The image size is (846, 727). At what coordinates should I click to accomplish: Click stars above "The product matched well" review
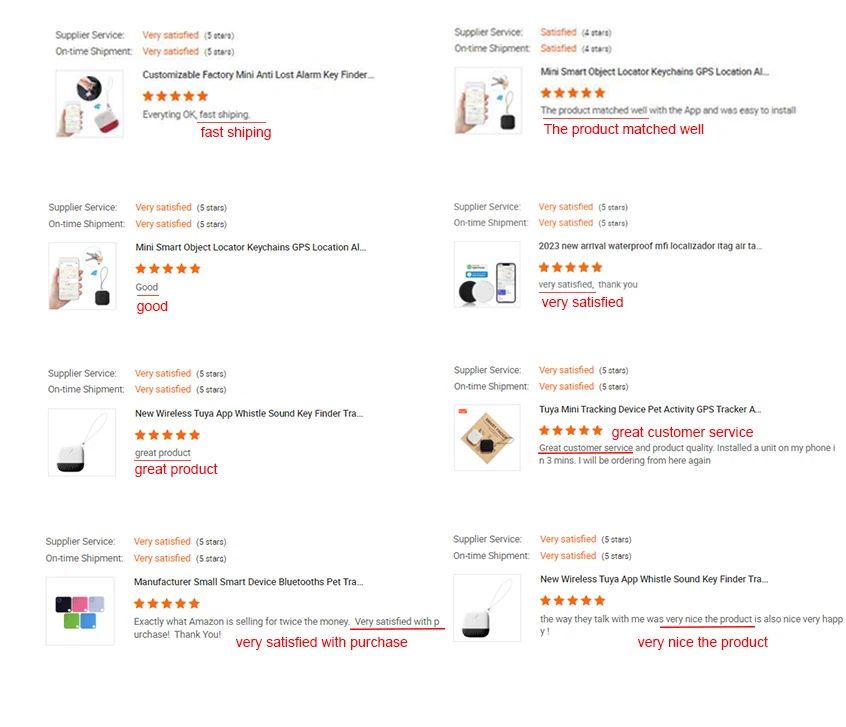pyautogui.click(x=573, y=93)
